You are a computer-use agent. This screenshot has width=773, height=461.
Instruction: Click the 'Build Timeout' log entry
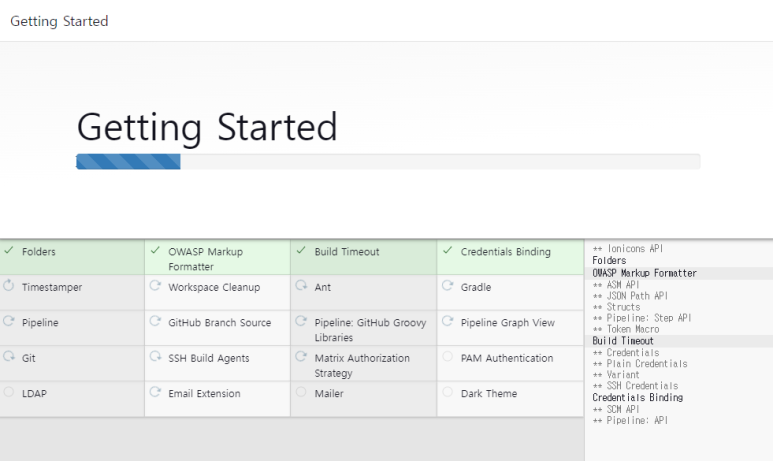pyautogui.click(x=623, y=341)
